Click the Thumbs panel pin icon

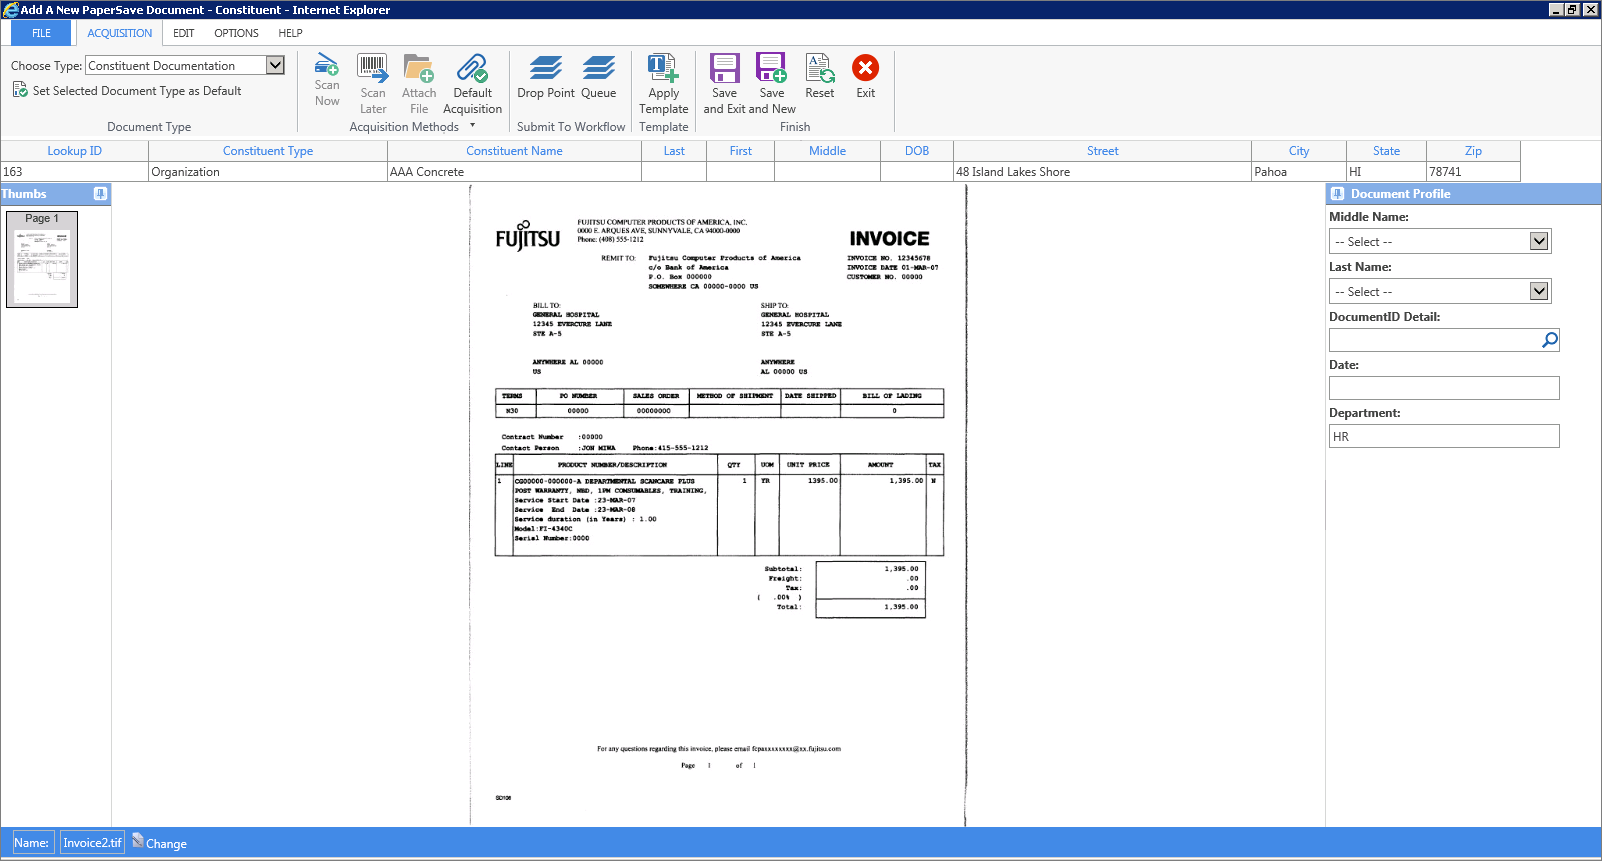pos(100,194)
